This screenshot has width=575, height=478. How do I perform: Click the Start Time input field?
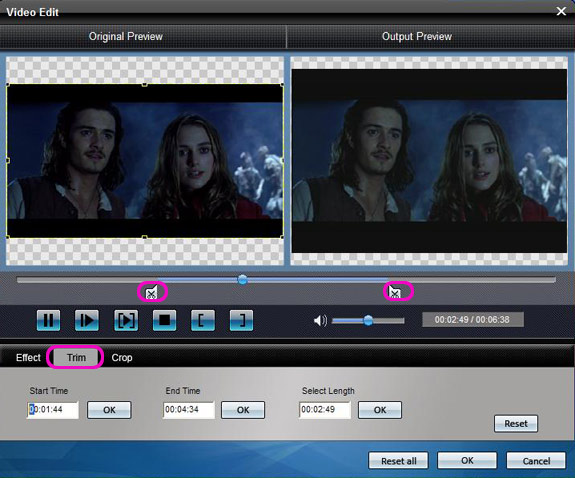[53, 410]
